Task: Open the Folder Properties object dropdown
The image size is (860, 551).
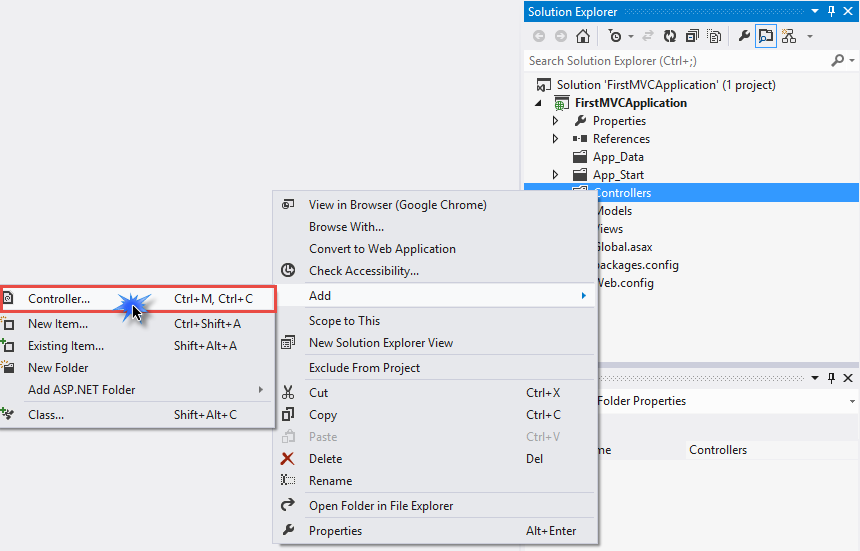Action: point(852,401)
